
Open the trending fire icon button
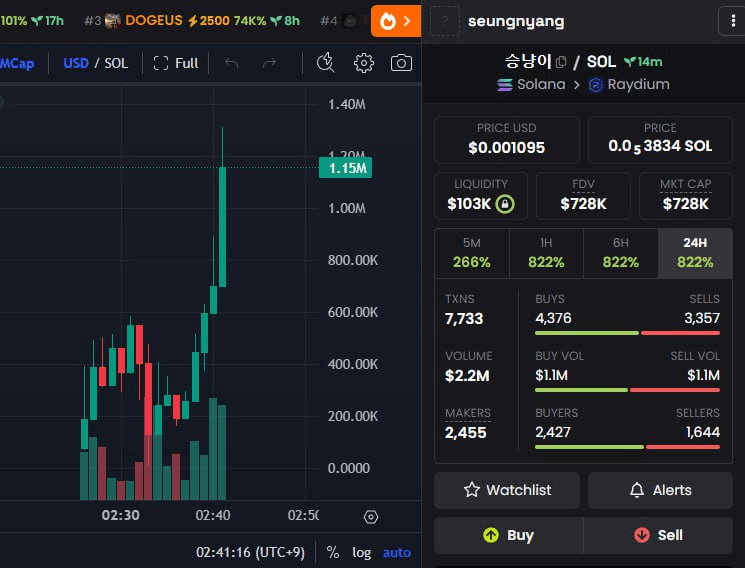[395, 21]
